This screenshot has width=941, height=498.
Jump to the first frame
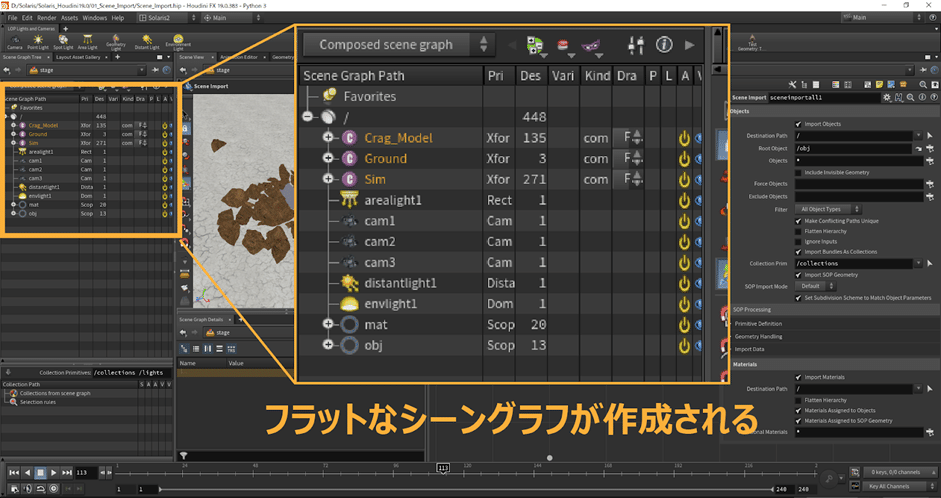[x=14, y=473]
